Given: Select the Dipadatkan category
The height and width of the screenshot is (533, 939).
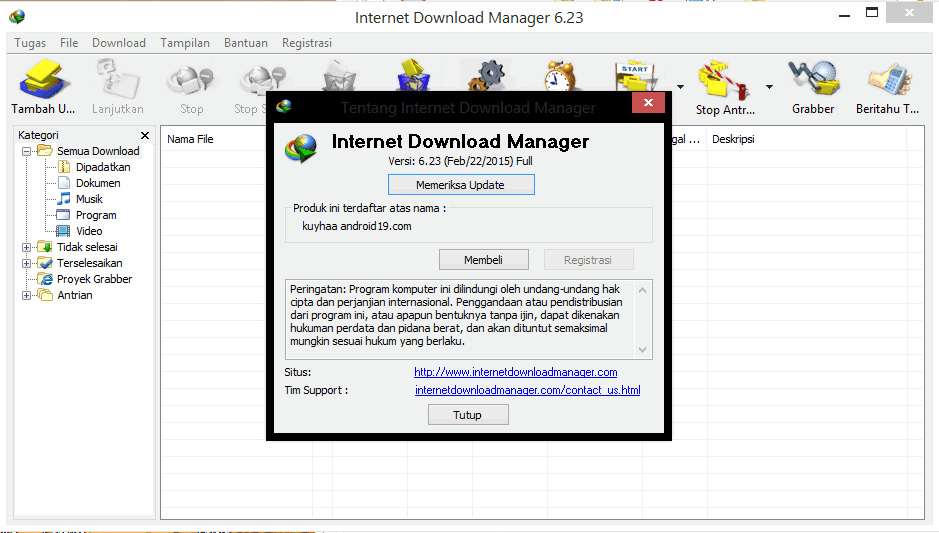Looking at the screenshot, I should [103, 167].
